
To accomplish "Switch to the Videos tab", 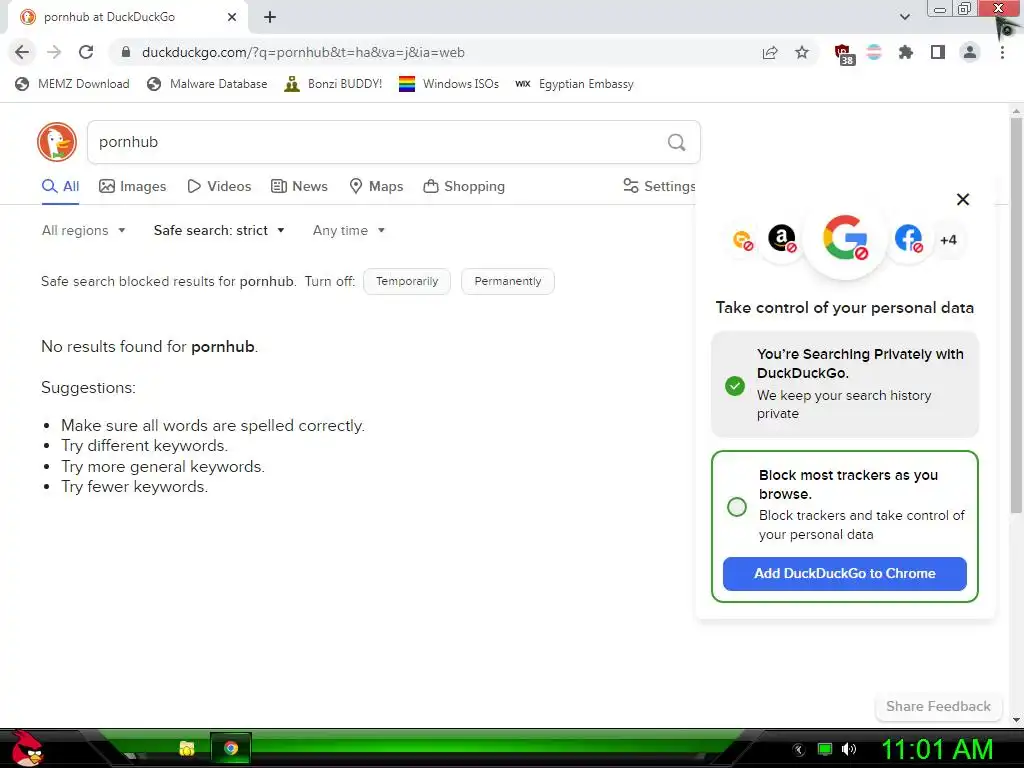I will (x=219, y=186).
